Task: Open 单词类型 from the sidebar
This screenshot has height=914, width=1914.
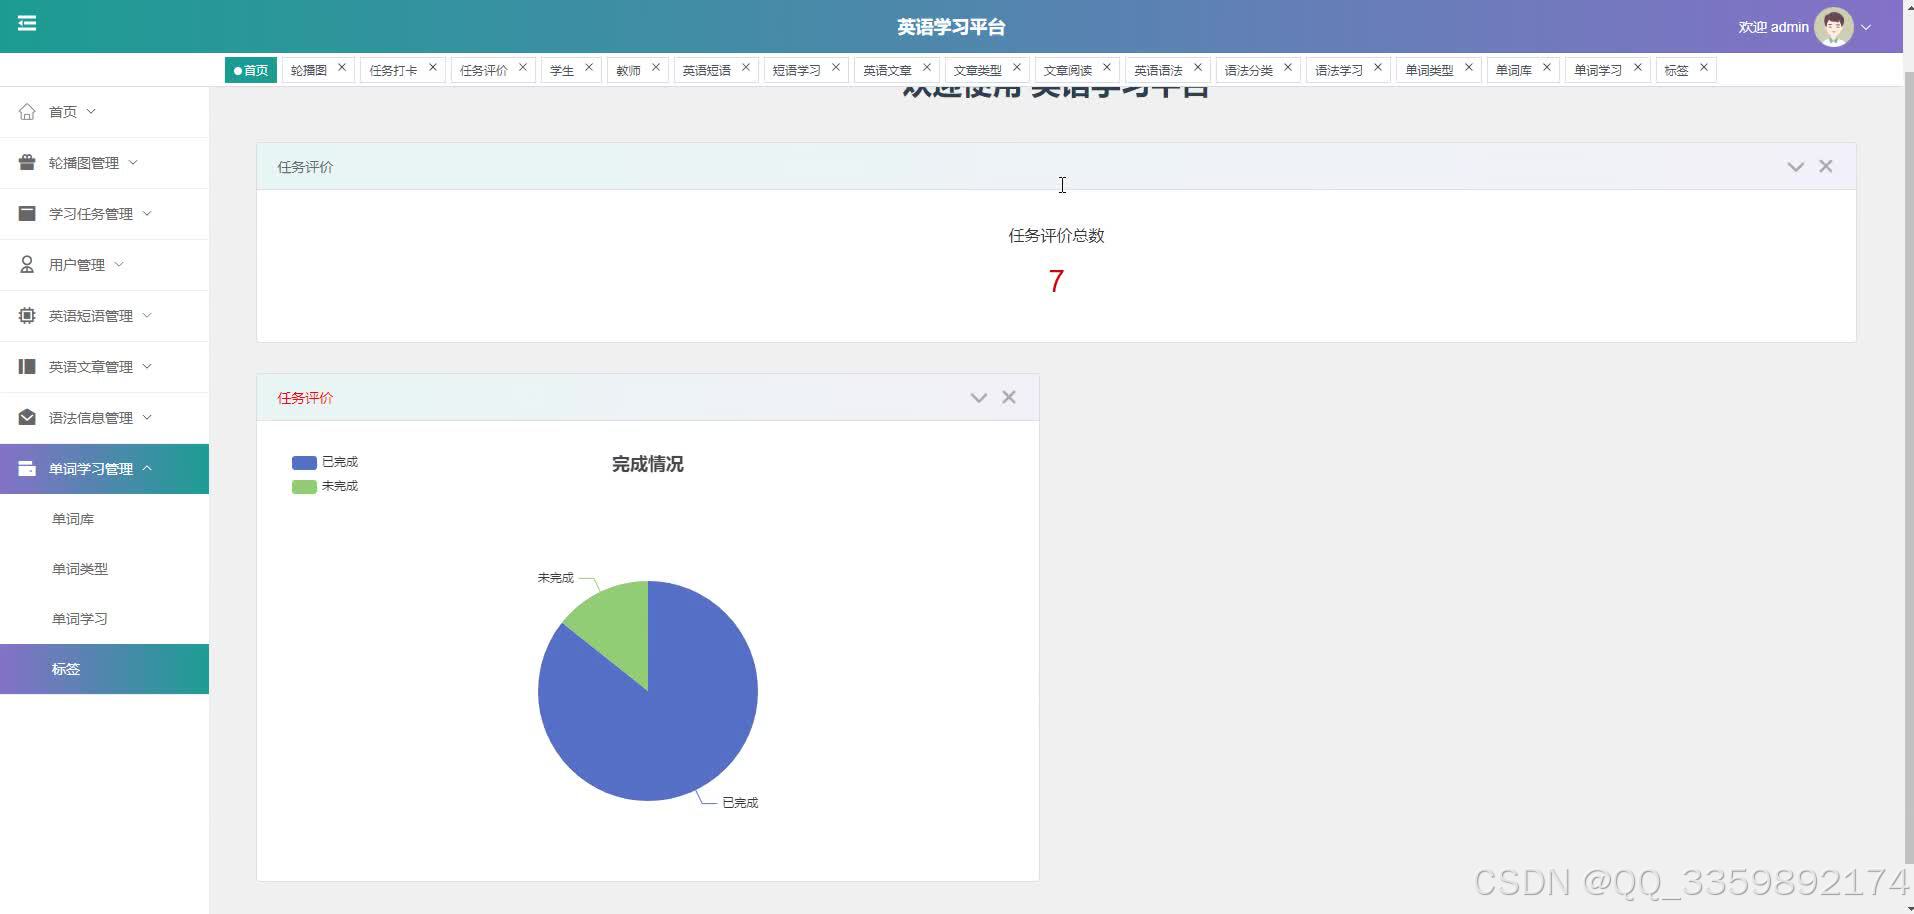Action: point(80,568)
